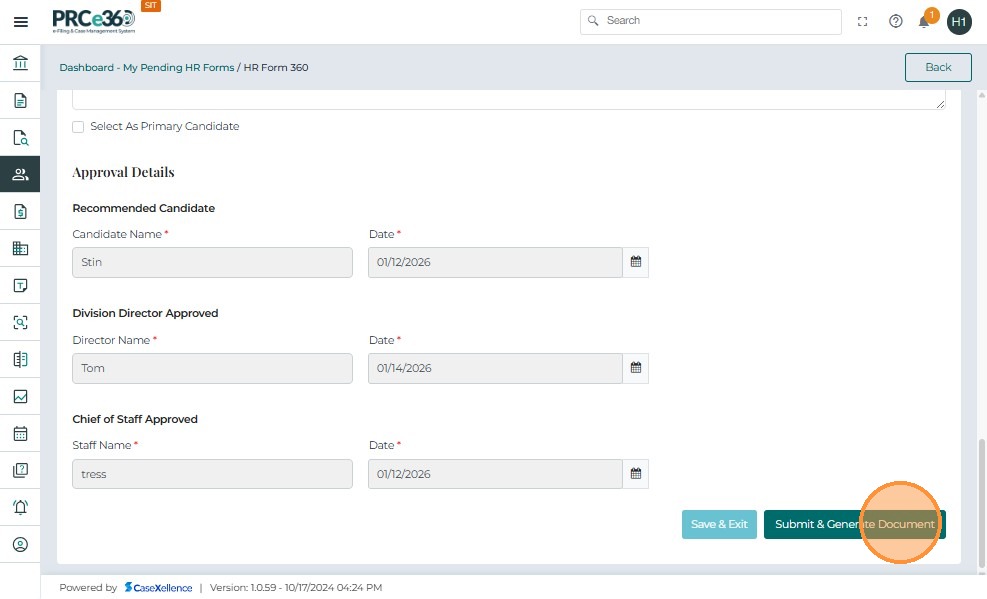987x599 pixels.
Task: Open Chief of Staff date picker
Action: pos(635,474)
